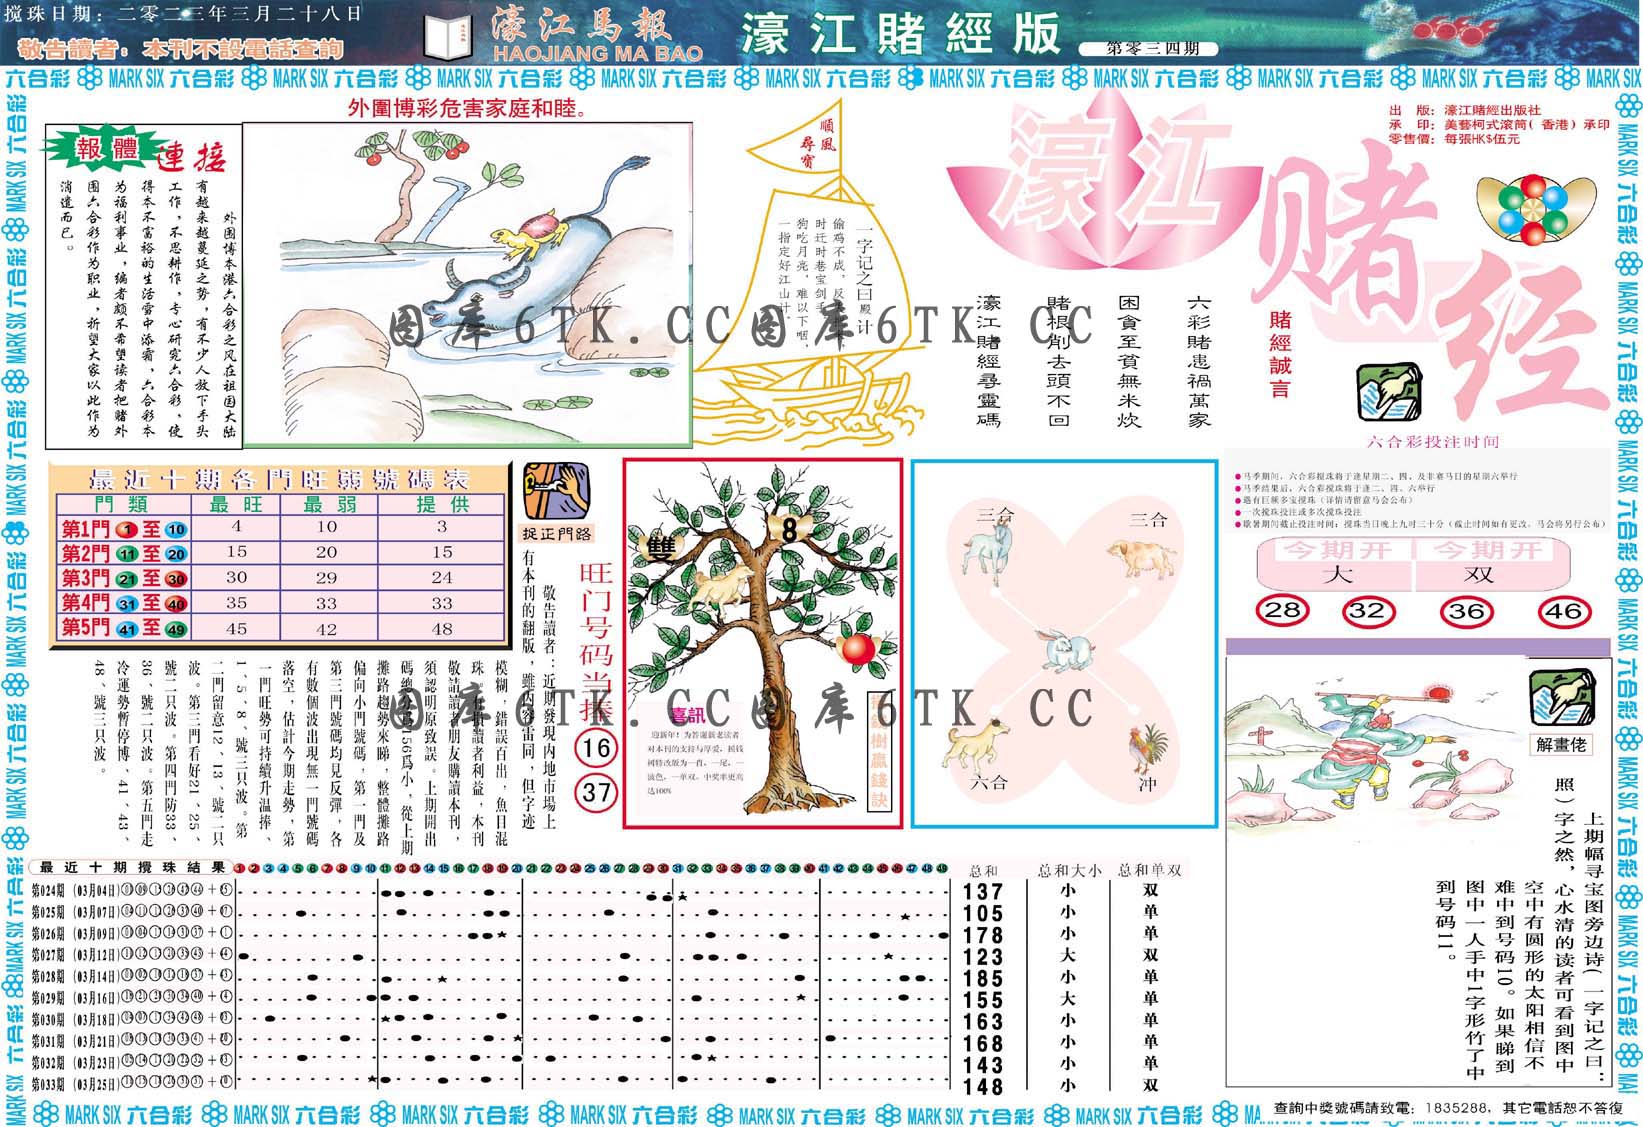
Task: Open the buffalo and turtle cartoon picture
Action: pos(468,285)
